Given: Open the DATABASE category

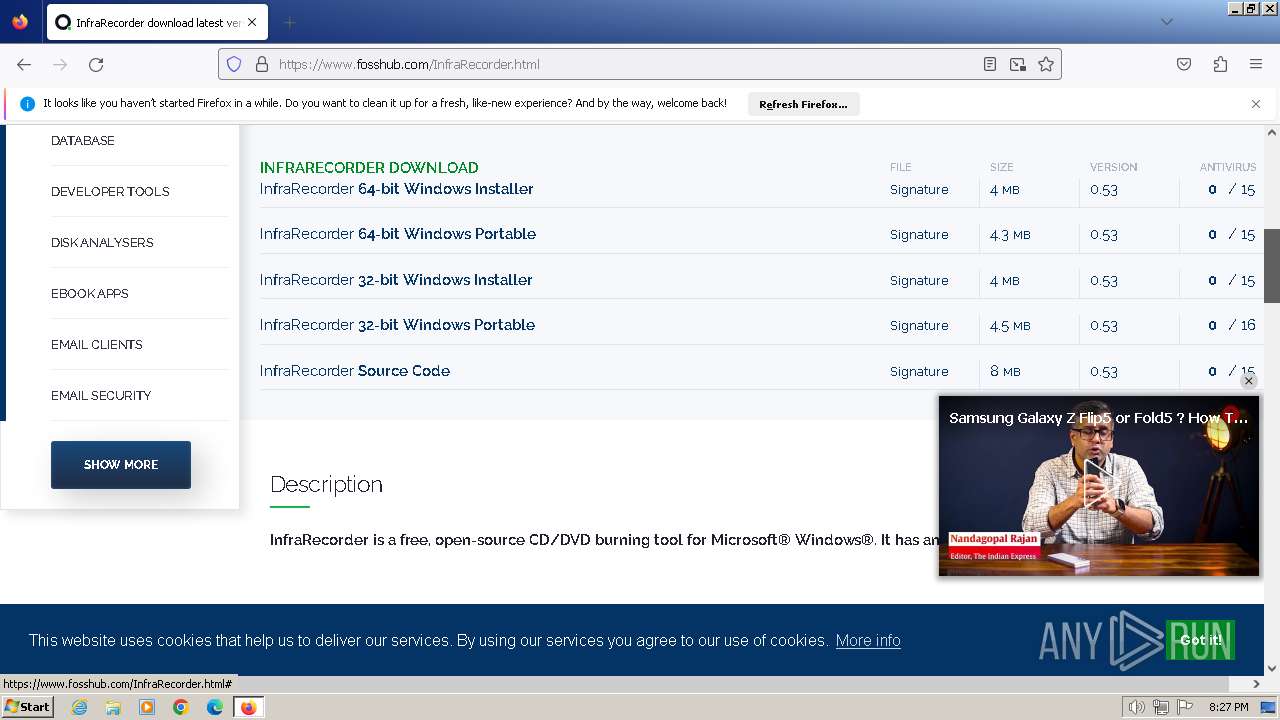Looking at the screenshot, I should click(83, 141).
